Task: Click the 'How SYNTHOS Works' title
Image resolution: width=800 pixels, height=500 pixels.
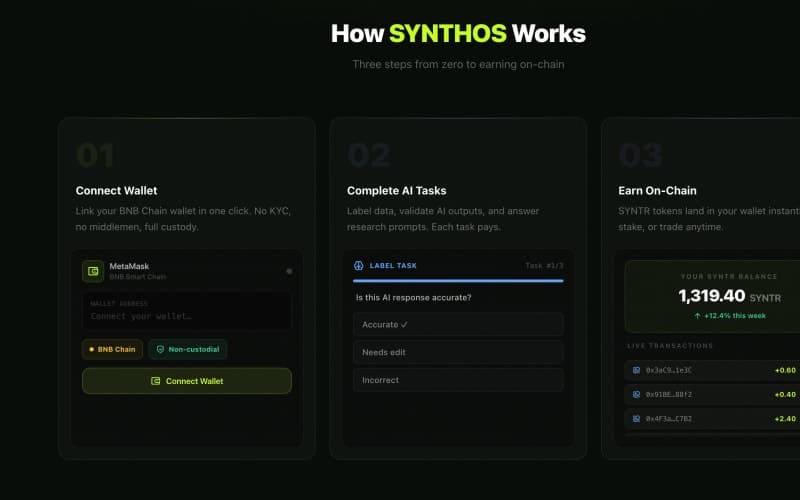Action: pyautogui.click(x=458, y=34)
